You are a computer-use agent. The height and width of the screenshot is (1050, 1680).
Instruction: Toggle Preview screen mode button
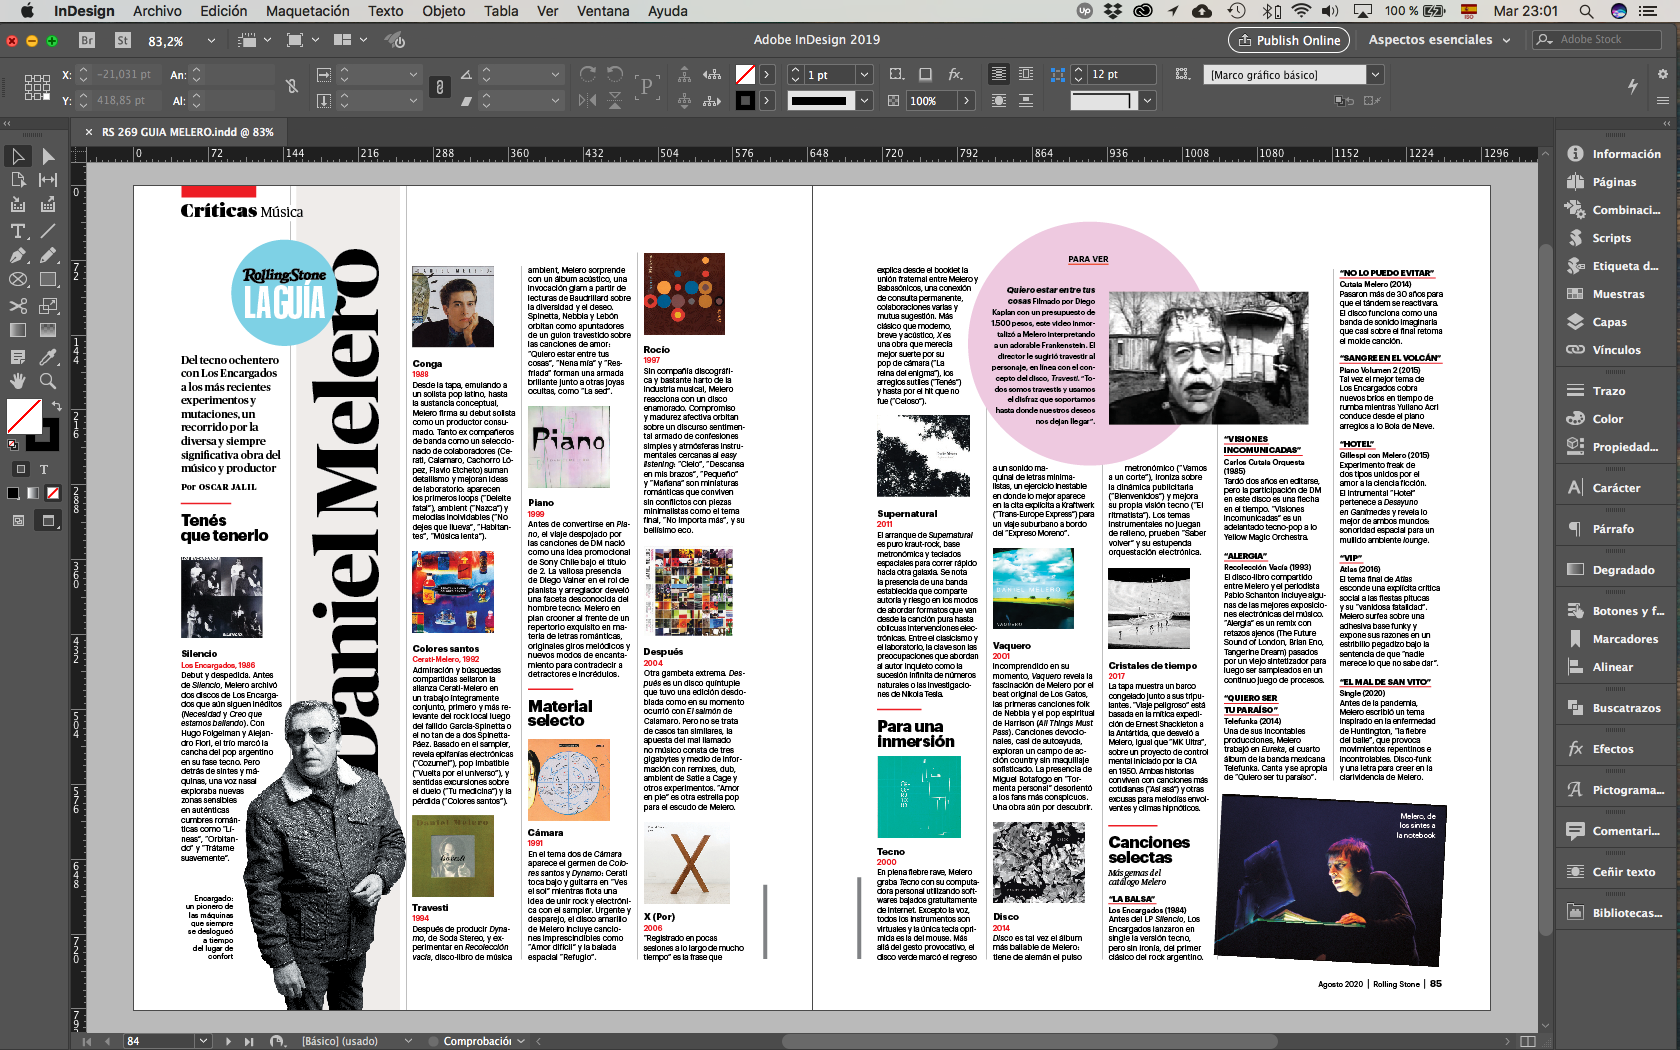(48, 520)
